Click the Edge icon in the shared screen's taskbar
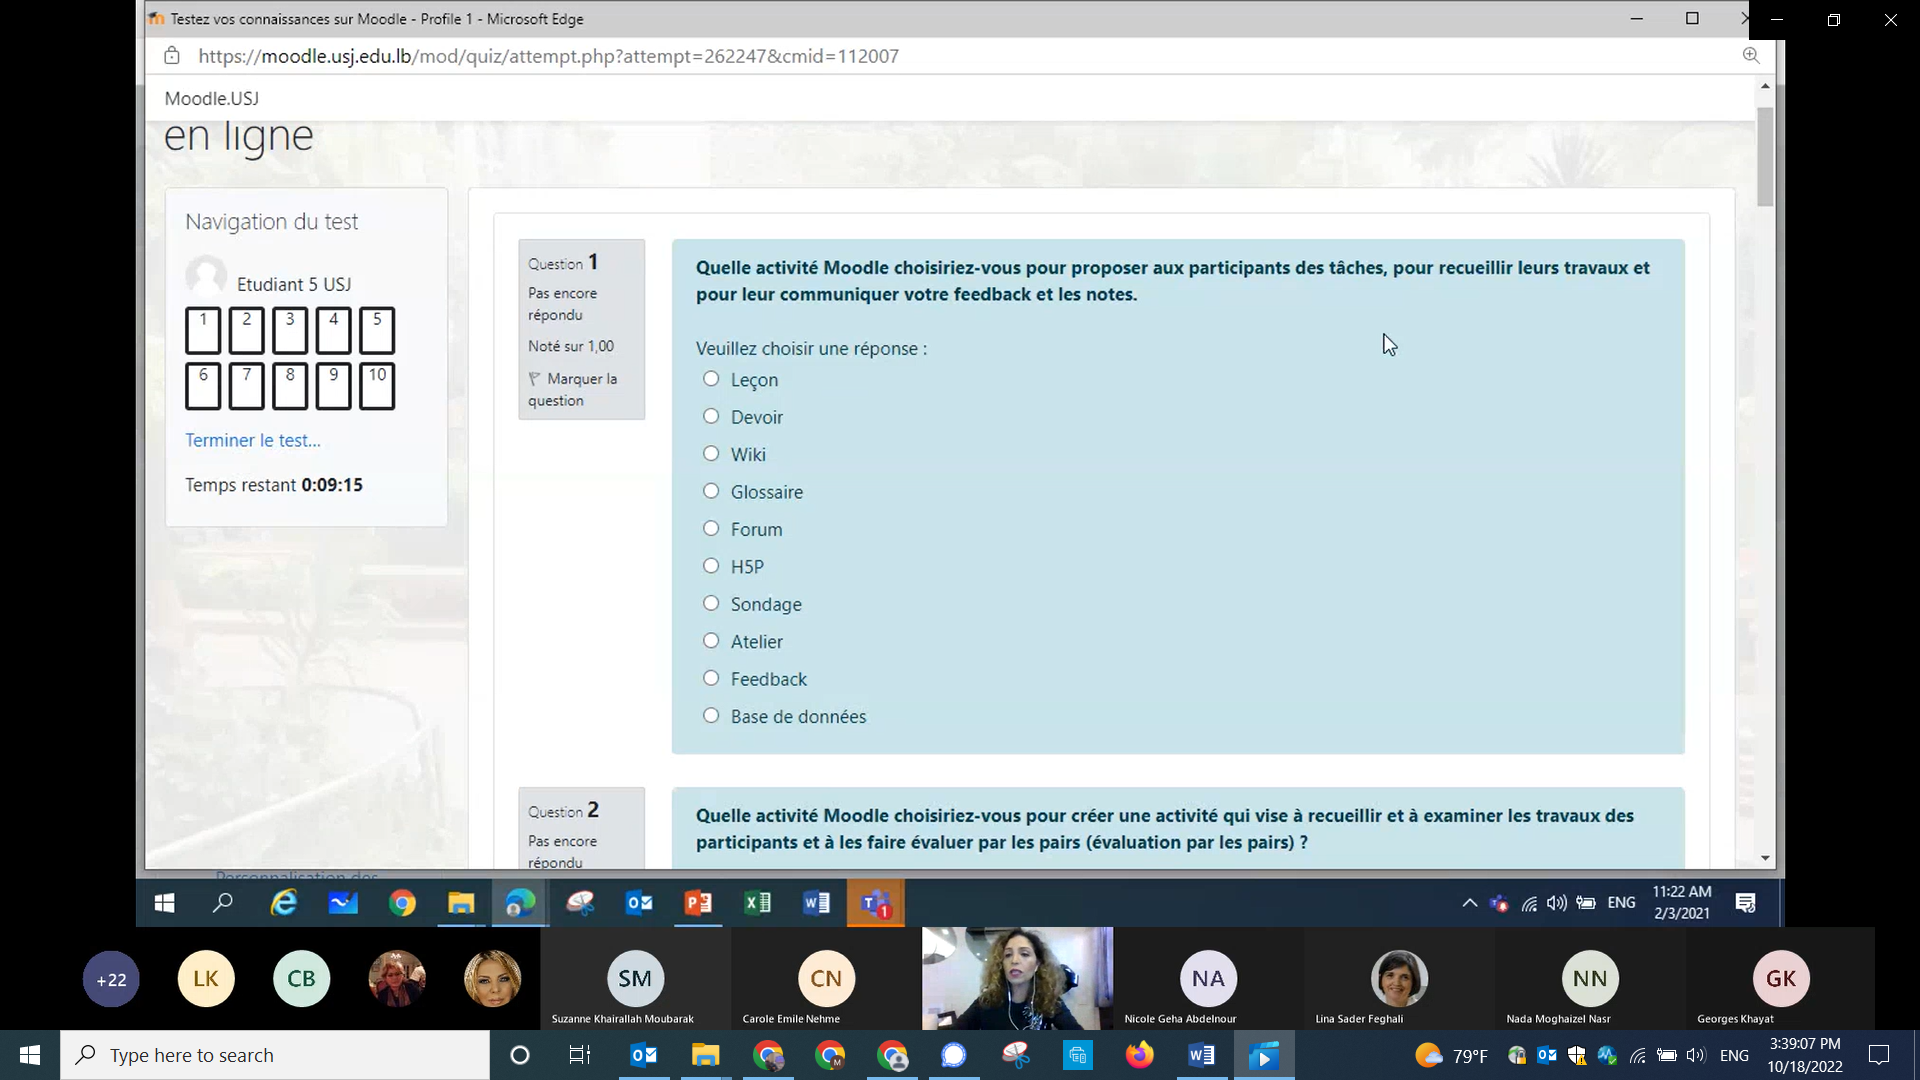This screenshot has width=1920, height=1080. pyautogui.click(x=520, y=903)
